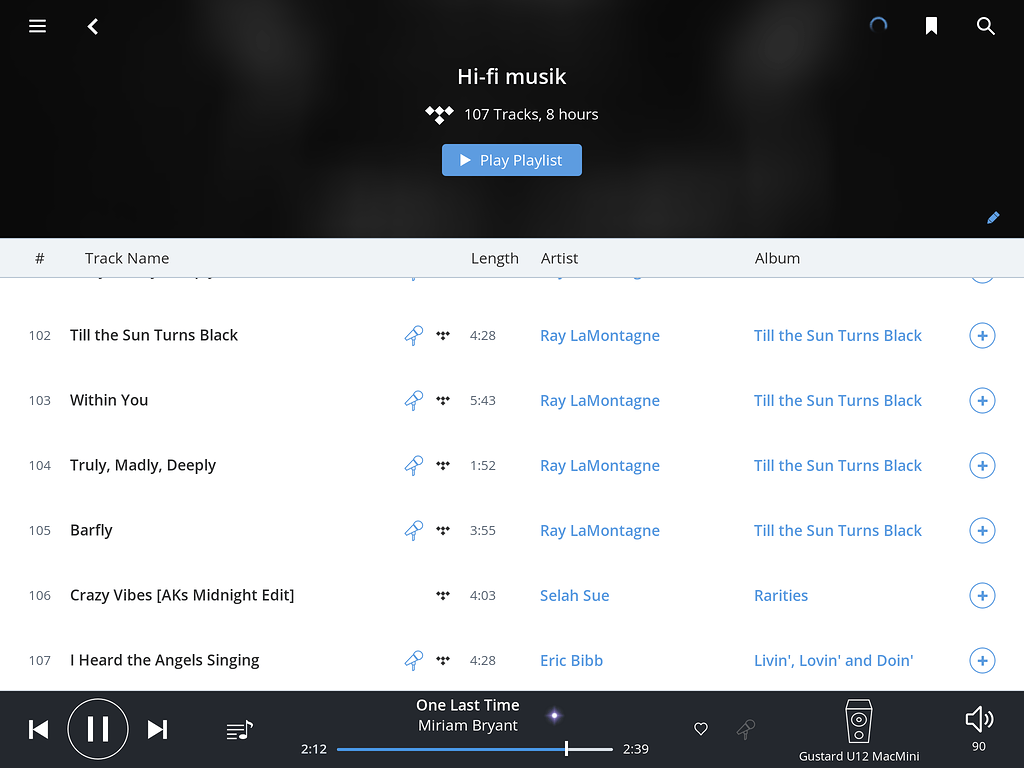The image size is (1024, 768).
Task: Open search
Action: pyautogui.click(x=986, y=26)
